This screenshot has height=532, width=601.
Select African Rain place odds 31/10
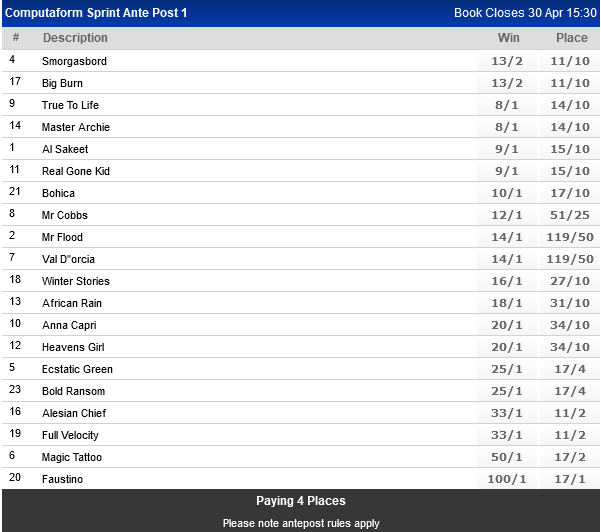click(x=571, y=303)
